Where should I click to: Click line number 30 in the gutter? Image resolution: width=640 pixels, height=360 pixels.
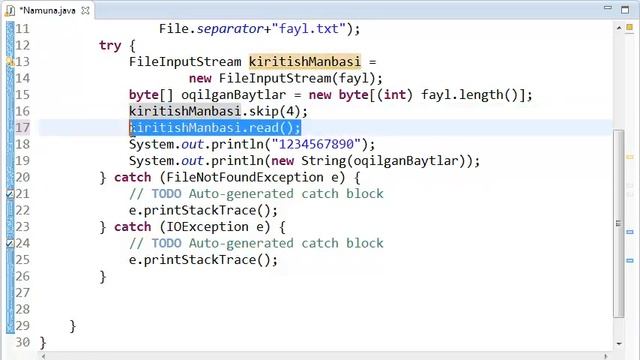(x=22, y=342)
